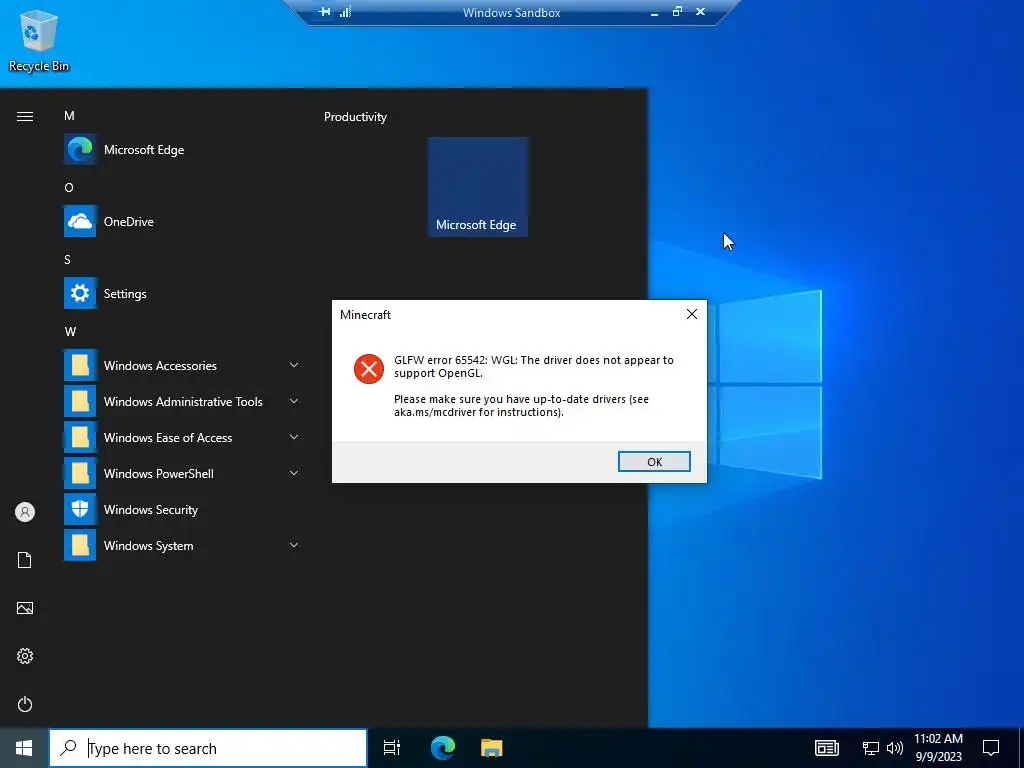
Task: Click the volume speaker tray icon
Action: [894, 748]
